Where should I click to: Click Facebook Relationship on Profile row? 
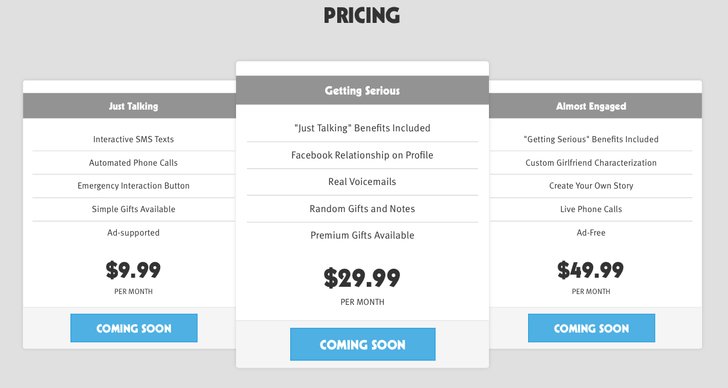(362, 155)
